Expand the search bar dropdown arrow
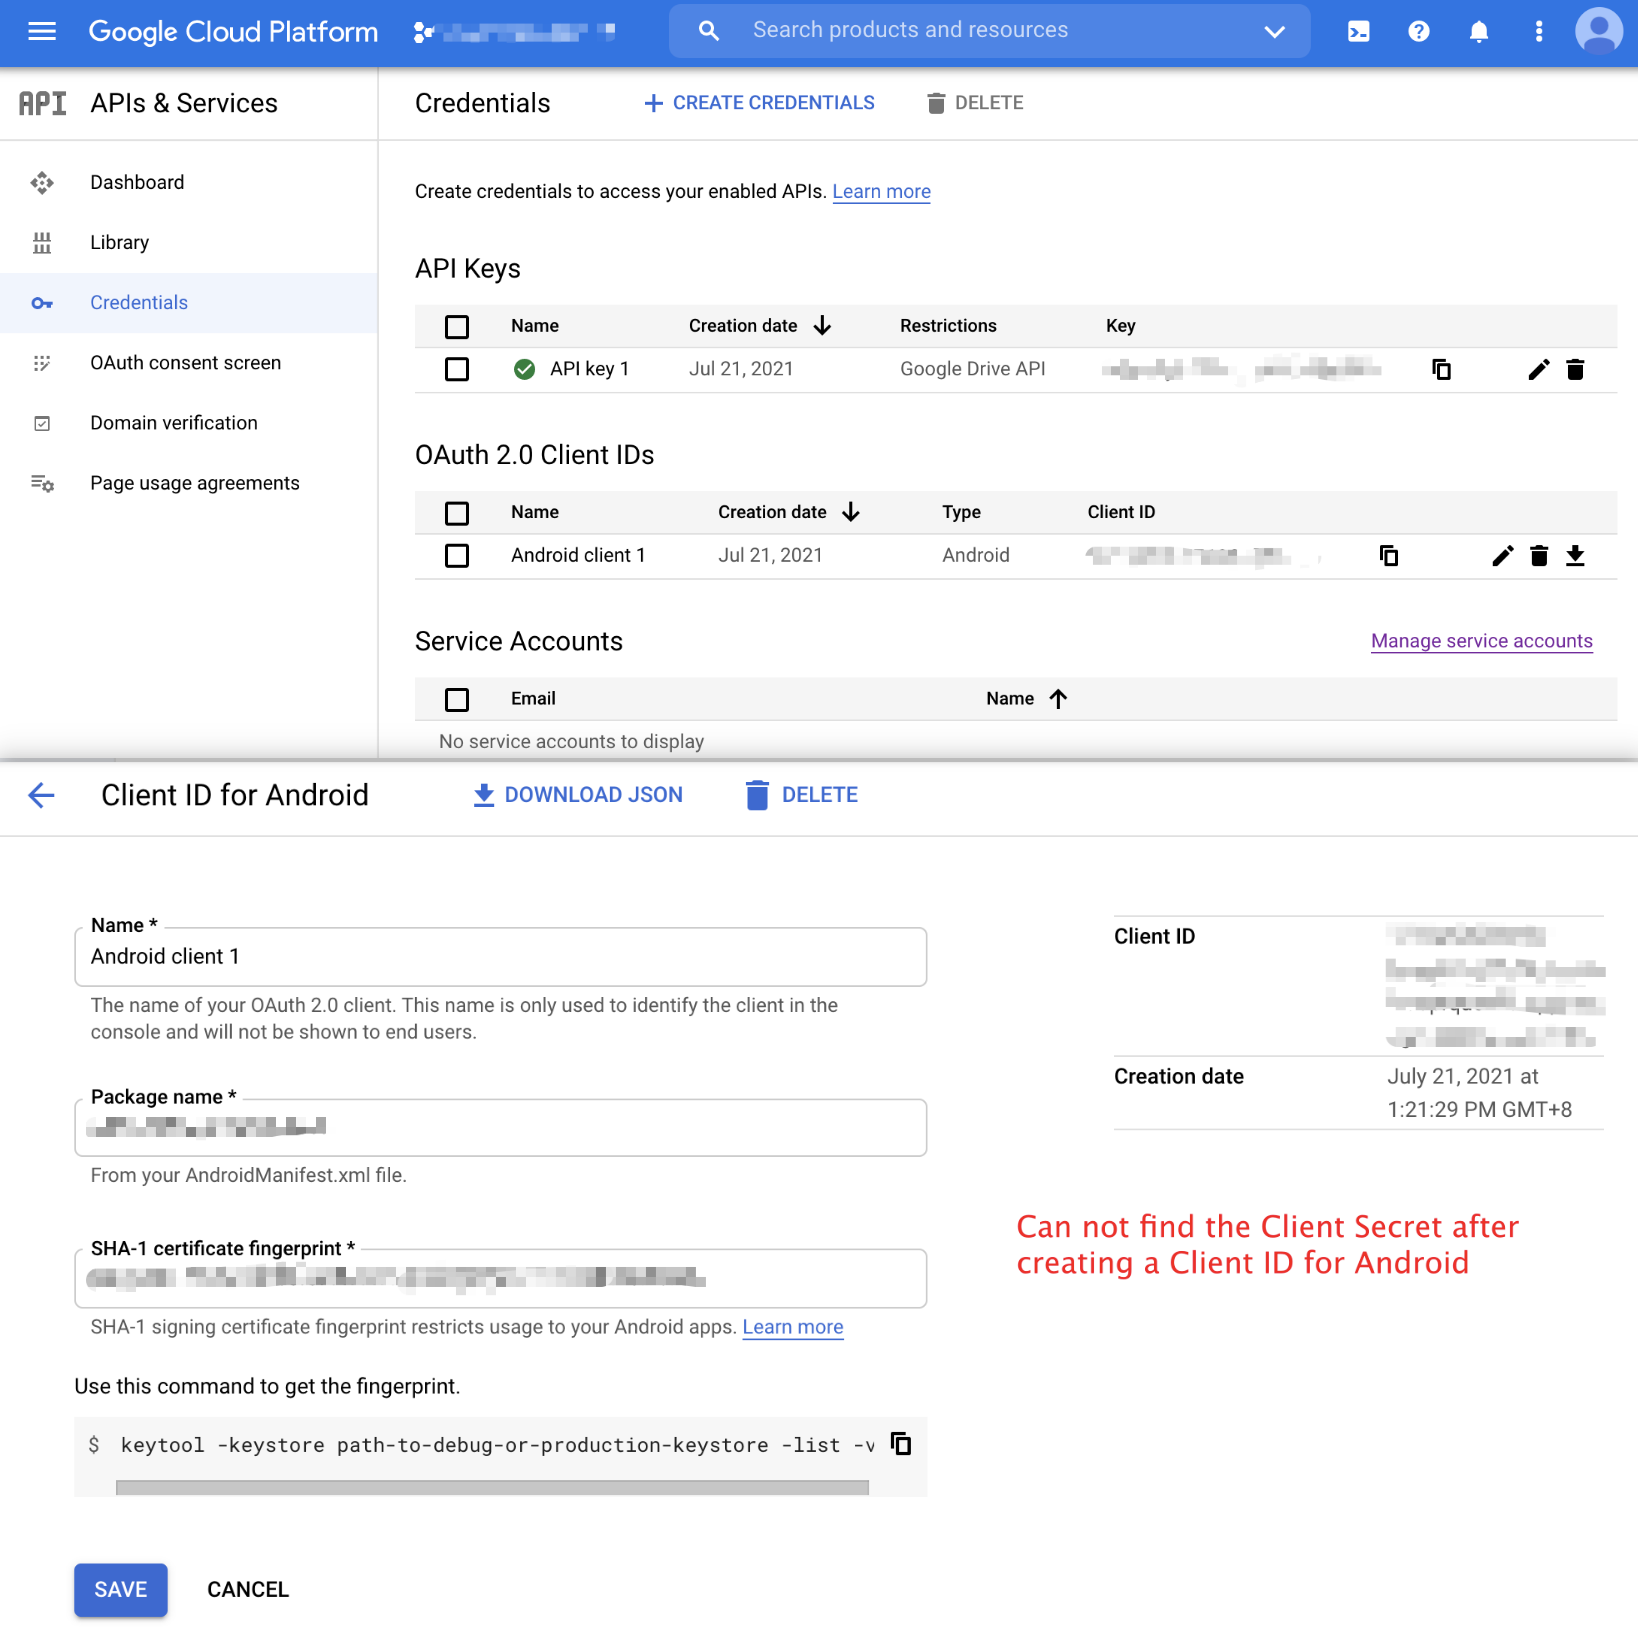The height and width of the screenshot is (1628, 1638). click(1274, 31)
